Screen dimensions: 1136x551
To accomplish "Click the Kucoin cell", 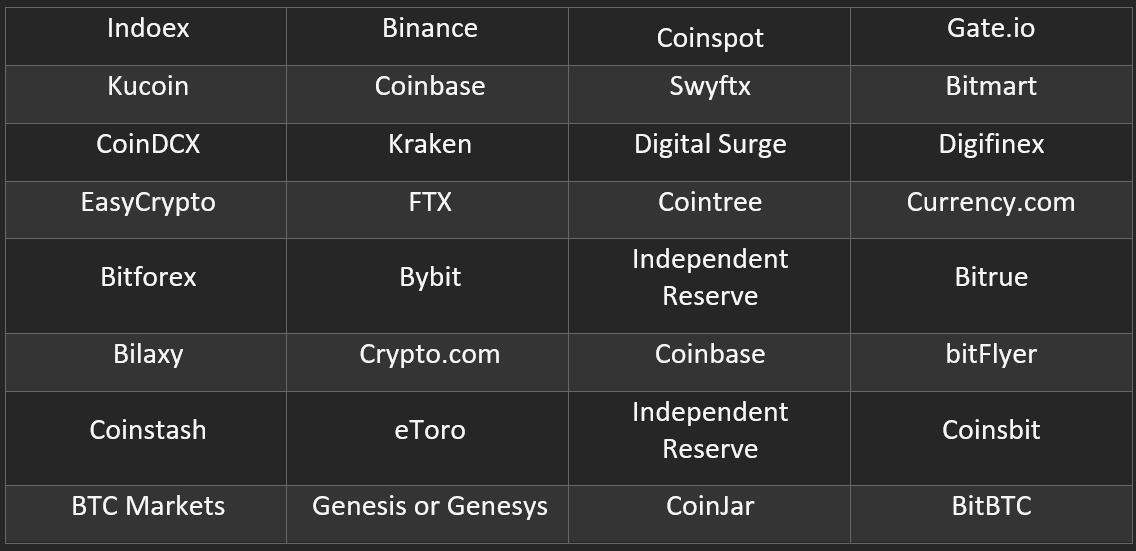I will pos(146,94).
